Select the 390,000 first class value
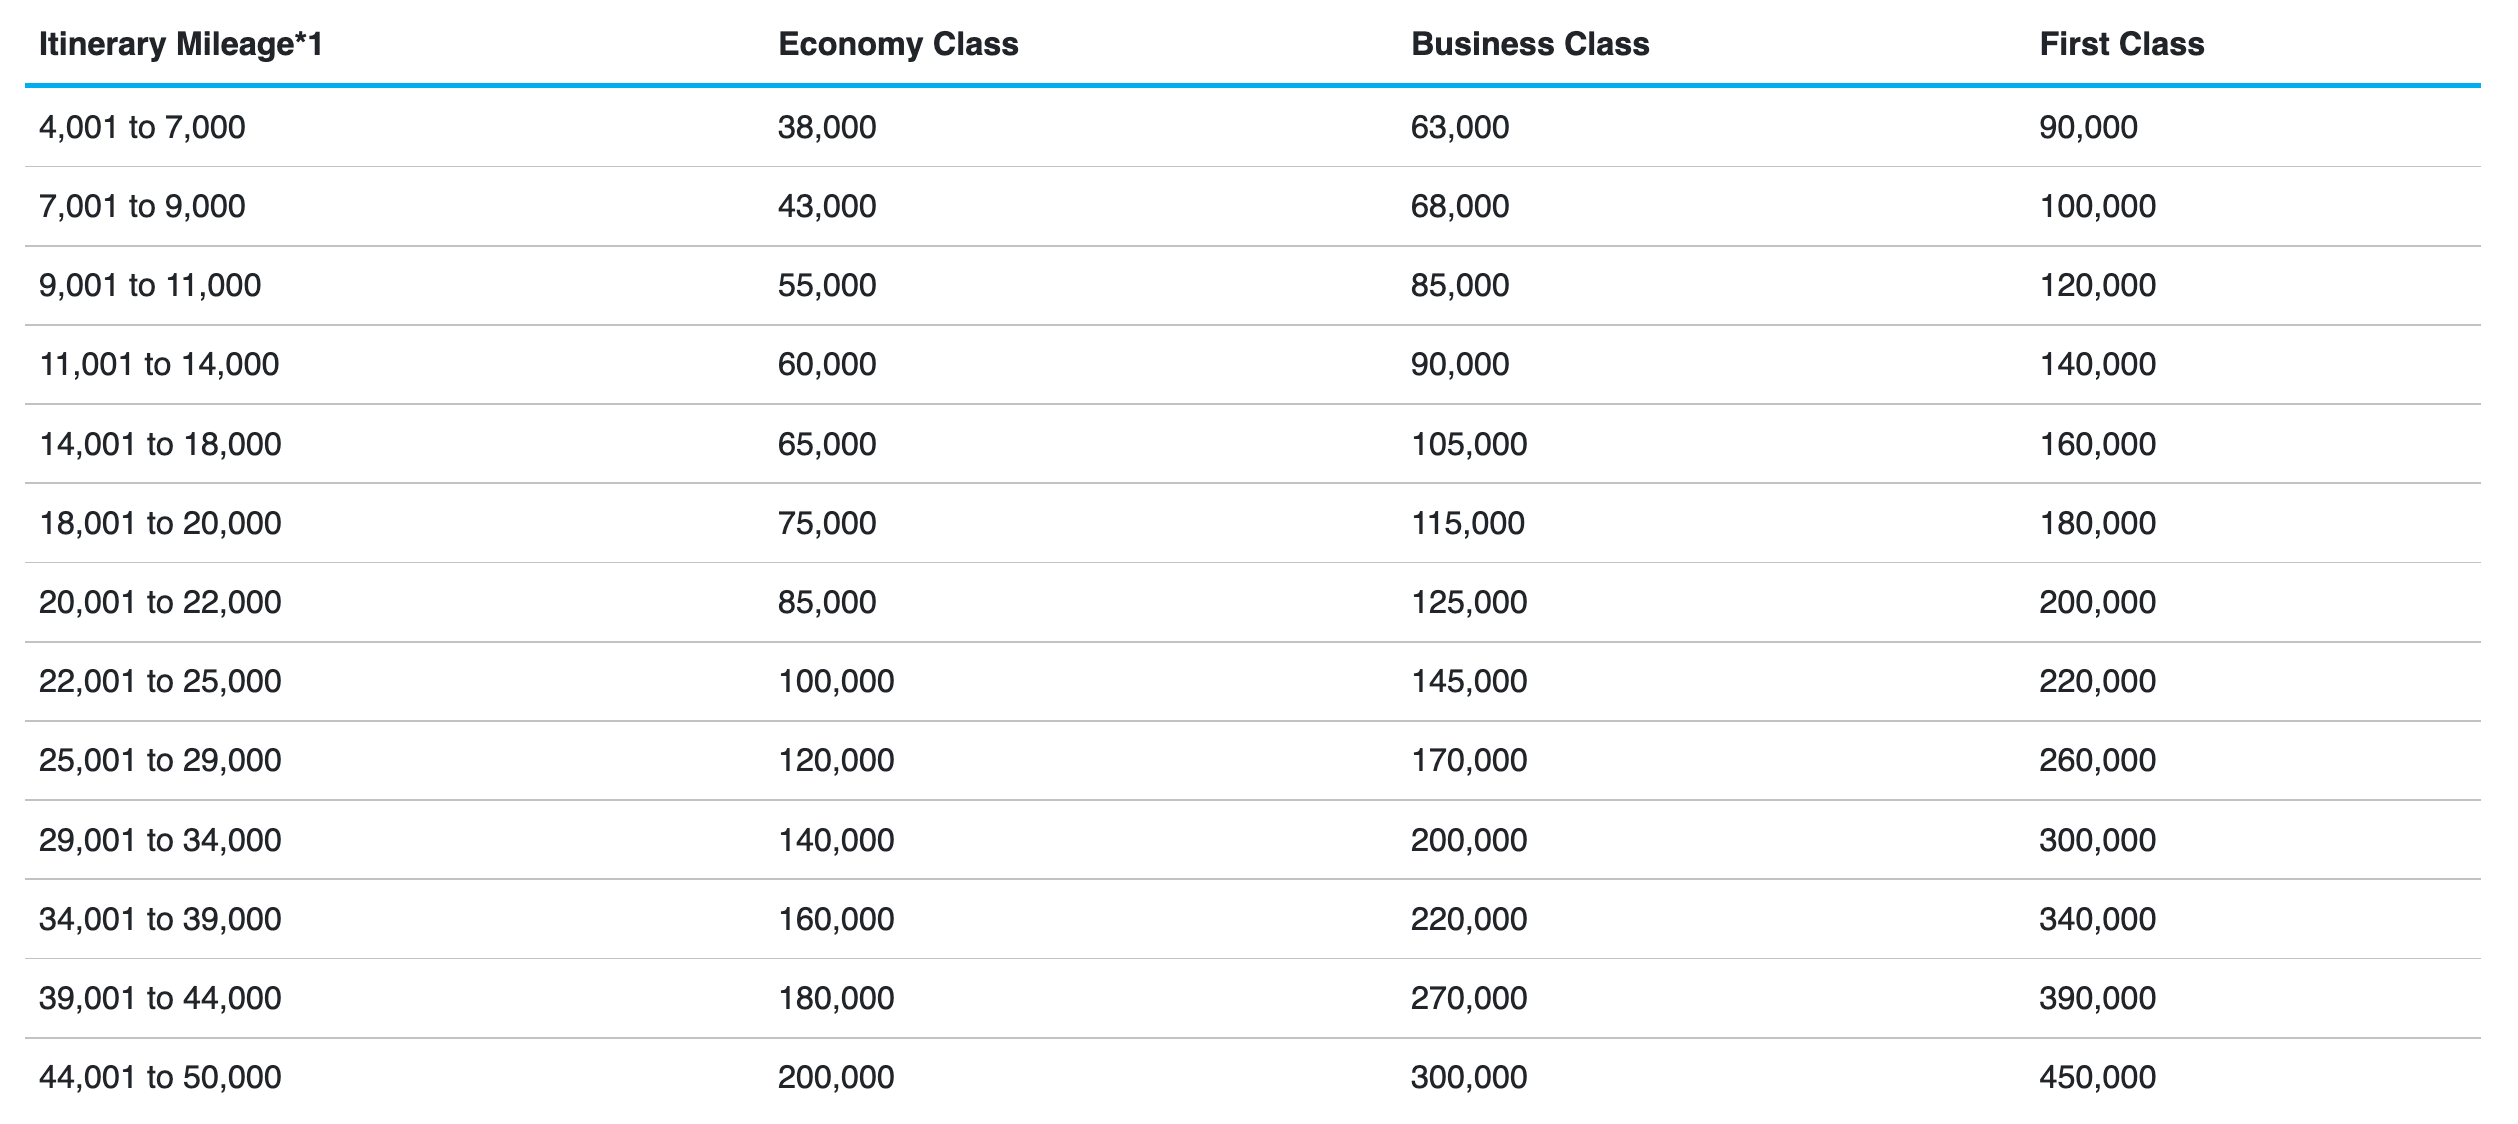 [2098, 998]
